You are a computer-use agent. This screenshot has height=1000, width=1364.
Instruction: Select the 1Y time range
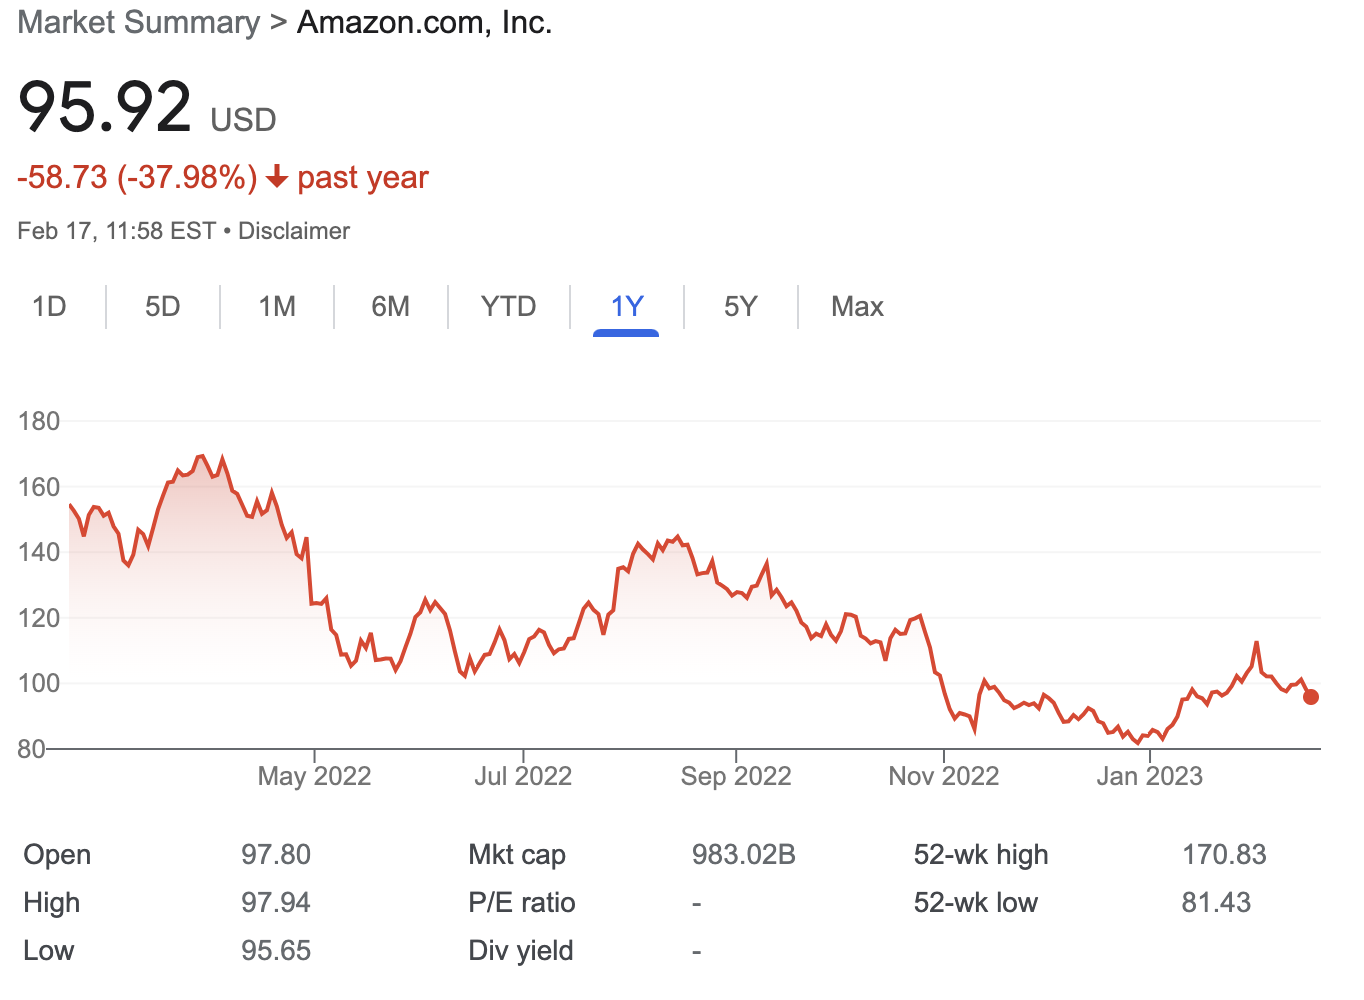tap(627, 307)
